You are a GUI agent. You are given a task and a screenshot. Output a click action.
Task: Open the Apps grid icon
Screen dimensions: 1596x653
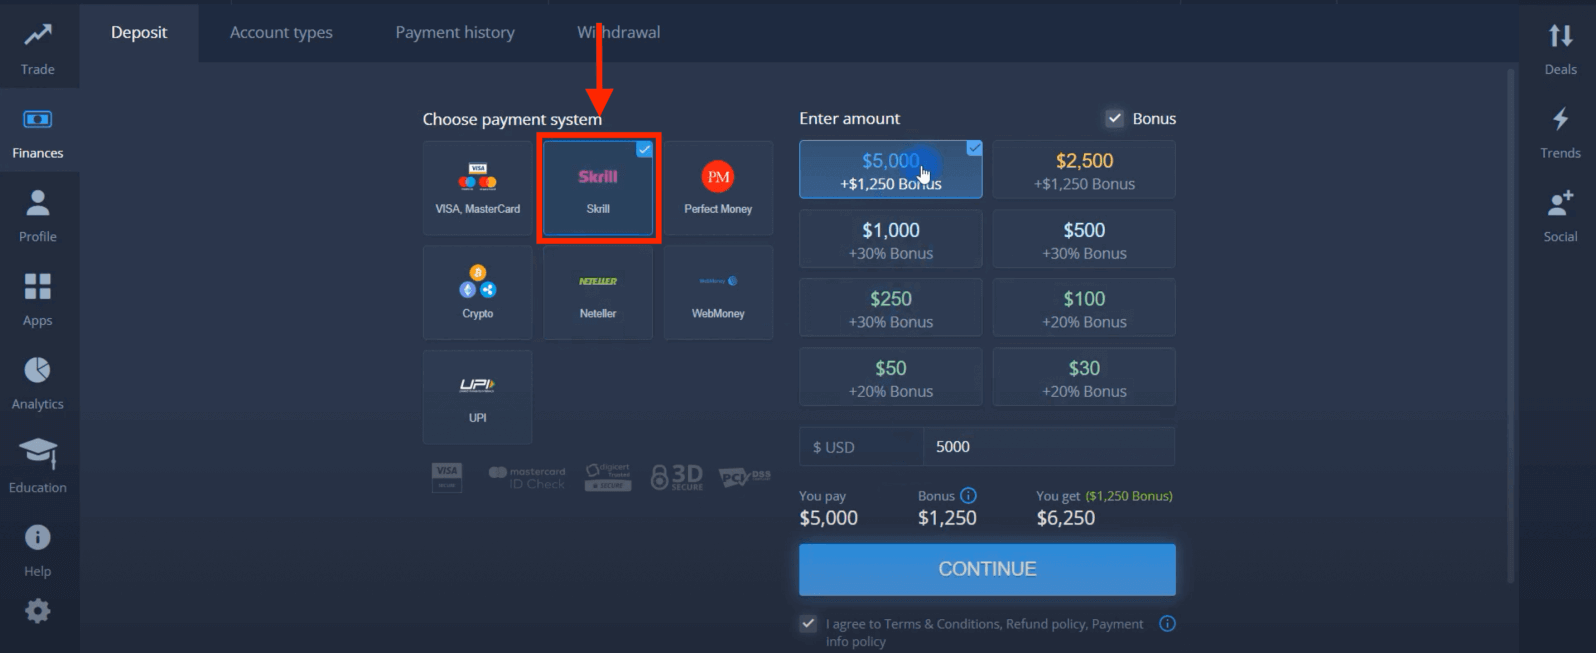[x=38, y=299]
